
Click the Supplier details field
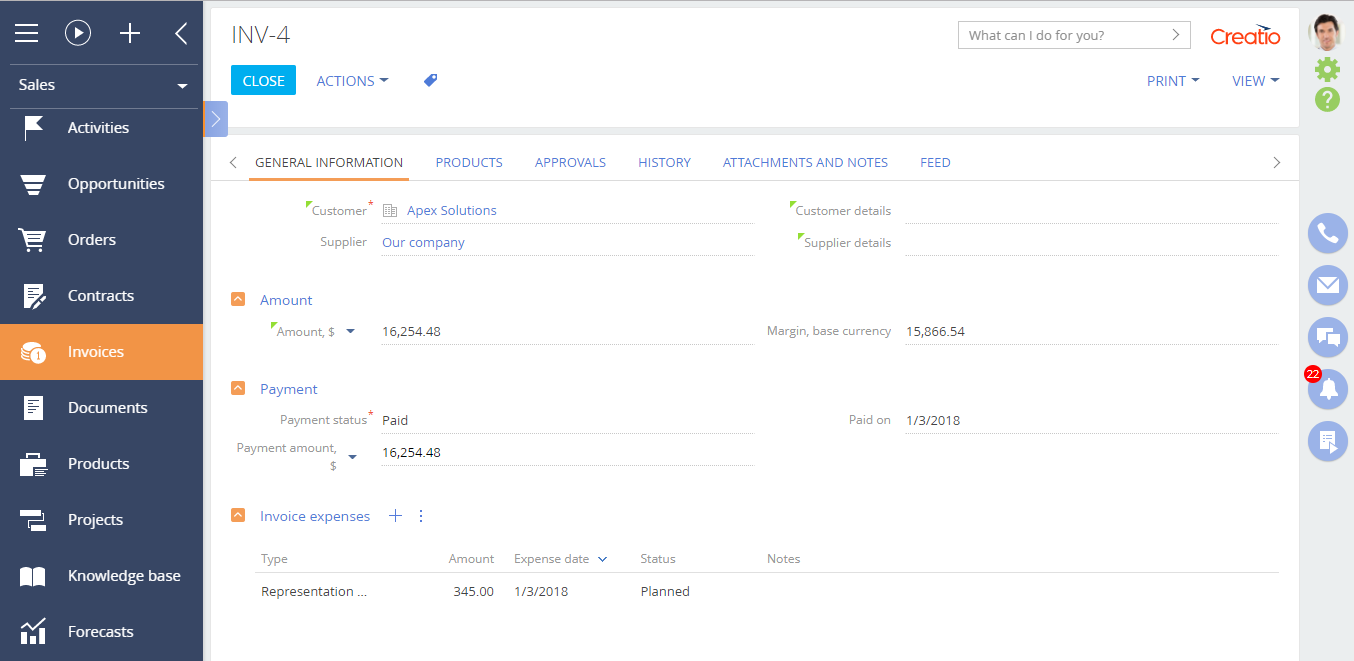(1092, 243)
